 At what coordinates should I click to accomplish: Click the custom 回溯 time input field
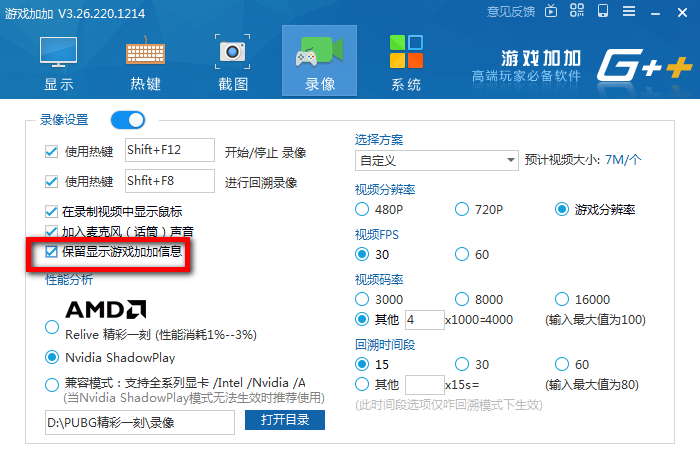click(425, 385)
